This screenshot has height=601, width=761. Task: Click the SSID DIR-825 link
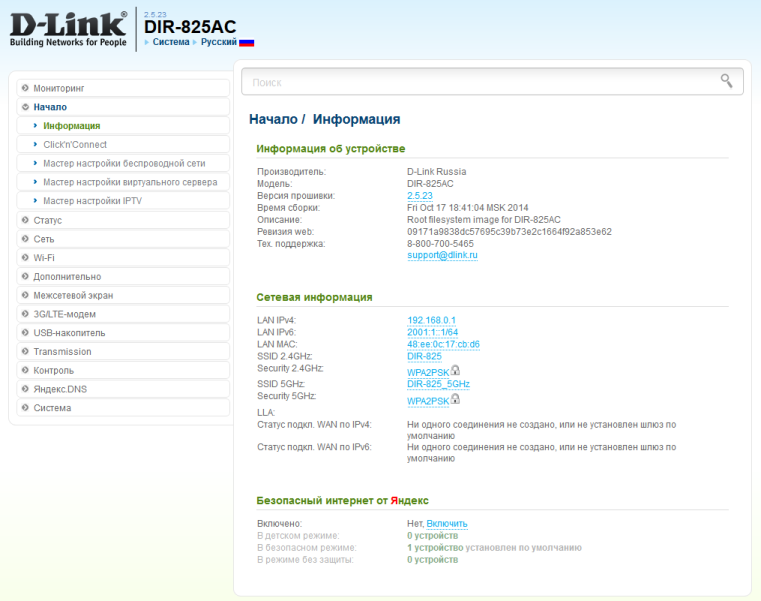(424, 357)
